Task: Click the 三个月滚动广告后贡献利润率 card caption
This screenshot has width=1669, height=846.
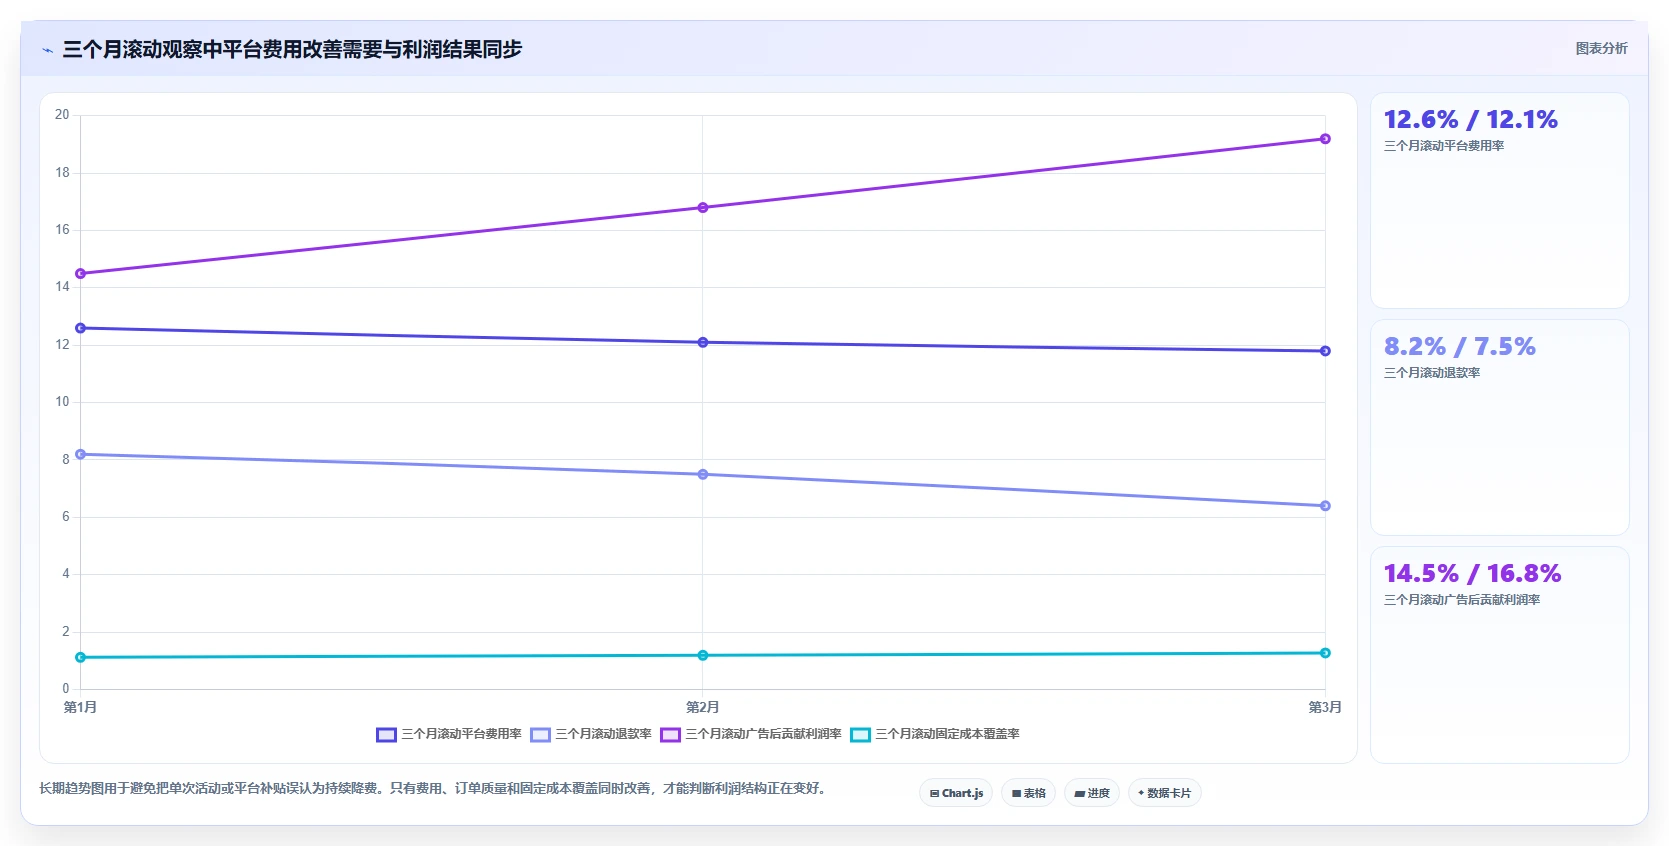Action: 1462,600
